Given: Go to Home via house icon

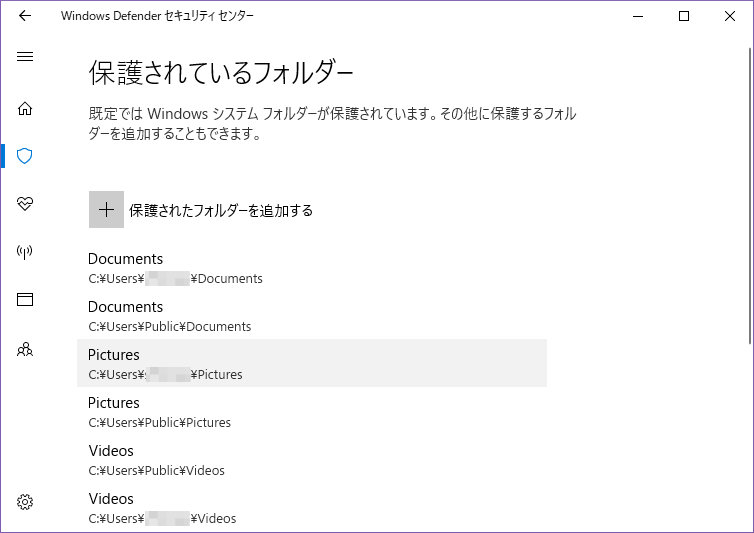Looking at the screenshot, I should pos(25,108).
